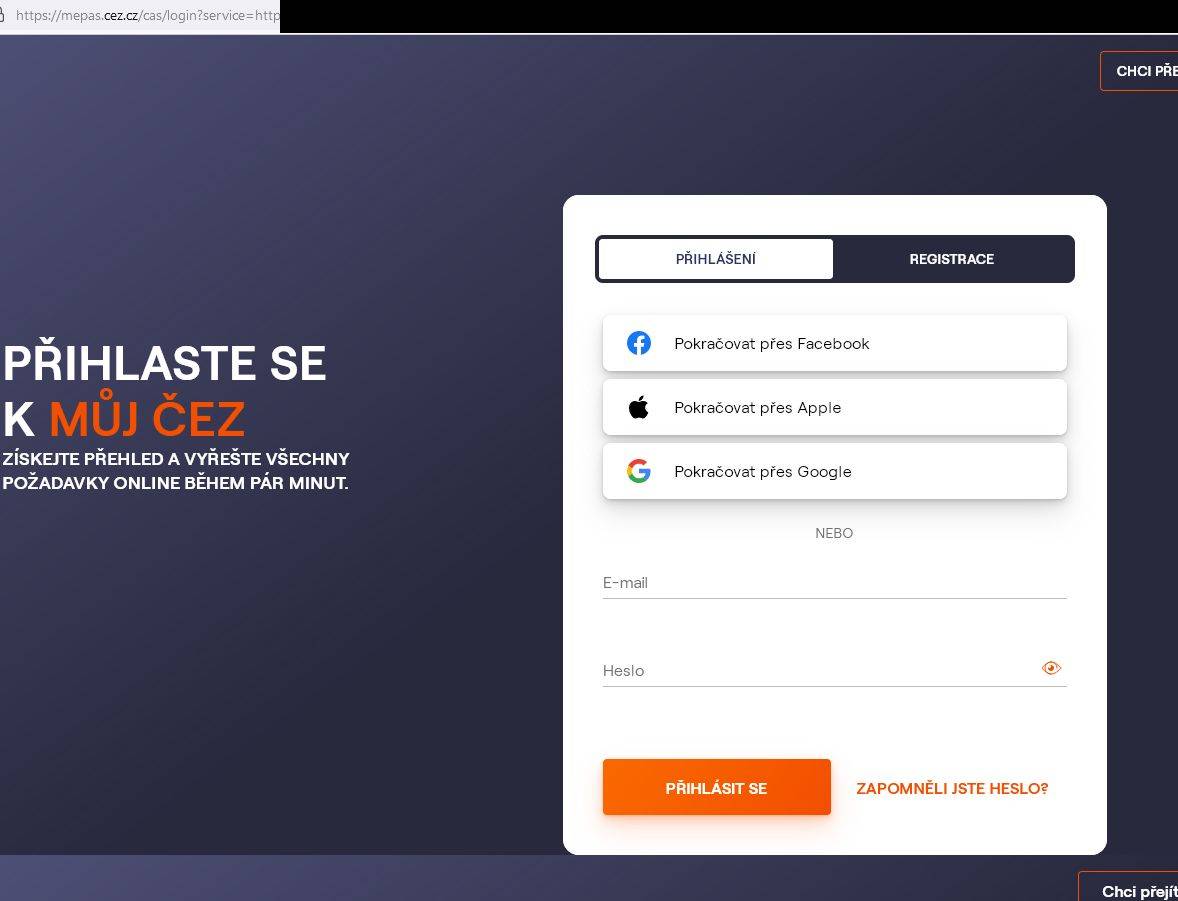Click the Google logo icon
This screenshot has height=901, width=1178.
pos(639,471)
